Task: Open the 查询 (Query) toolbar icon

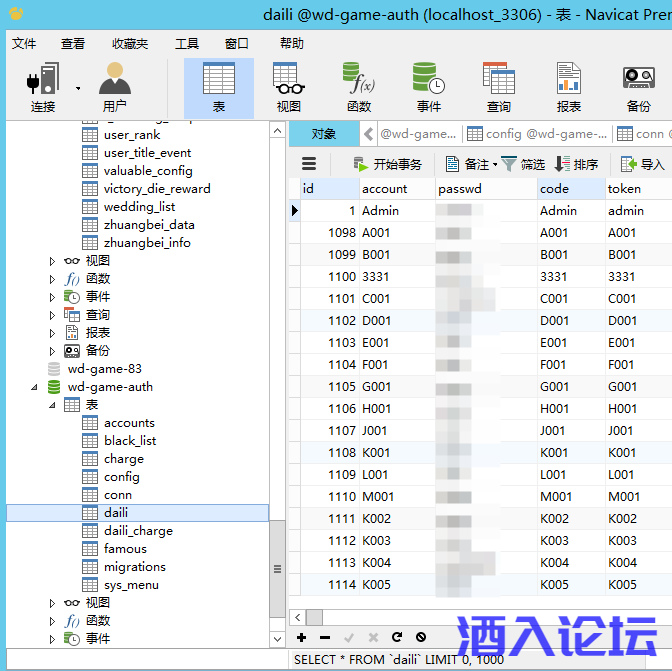Action: tap(498, 86)
